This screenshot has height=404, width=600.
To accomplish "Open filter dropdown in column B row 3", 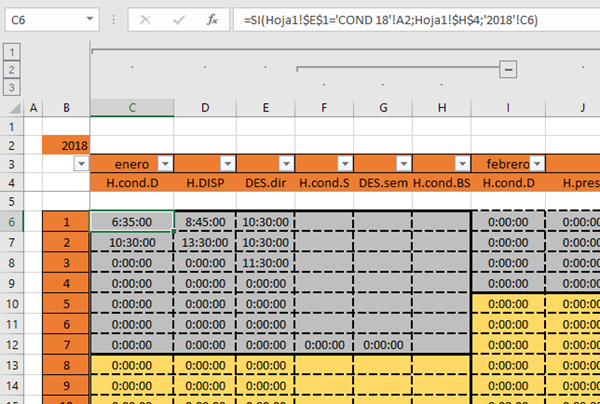I will coord(81,164).
